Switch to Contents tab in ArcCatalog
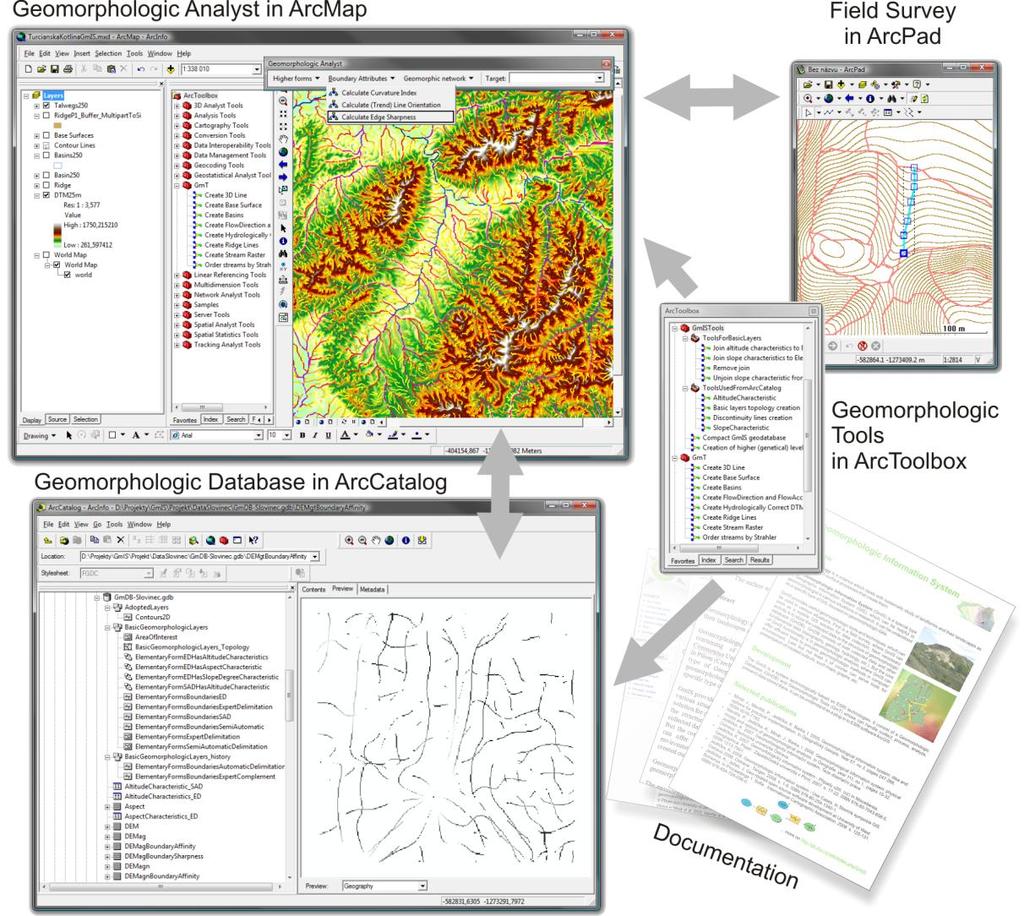The height and width of the screenshot is (916, 1024). coord(313,590)
